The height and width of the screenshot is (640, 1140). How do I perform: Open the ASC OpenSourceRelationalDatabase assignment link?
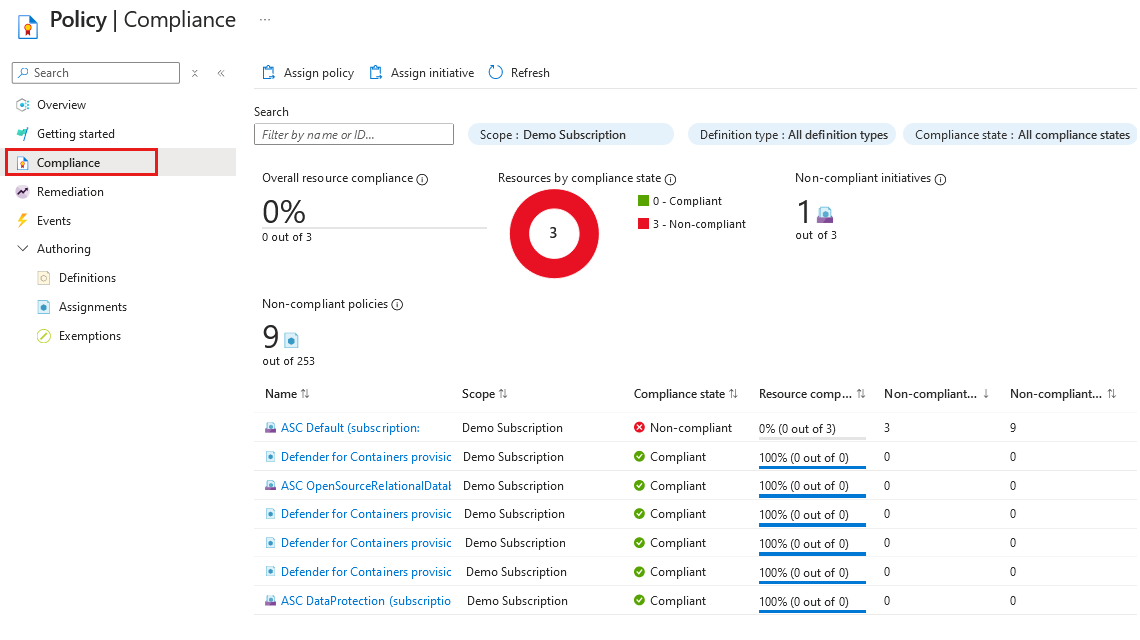[x=366, y=486]
